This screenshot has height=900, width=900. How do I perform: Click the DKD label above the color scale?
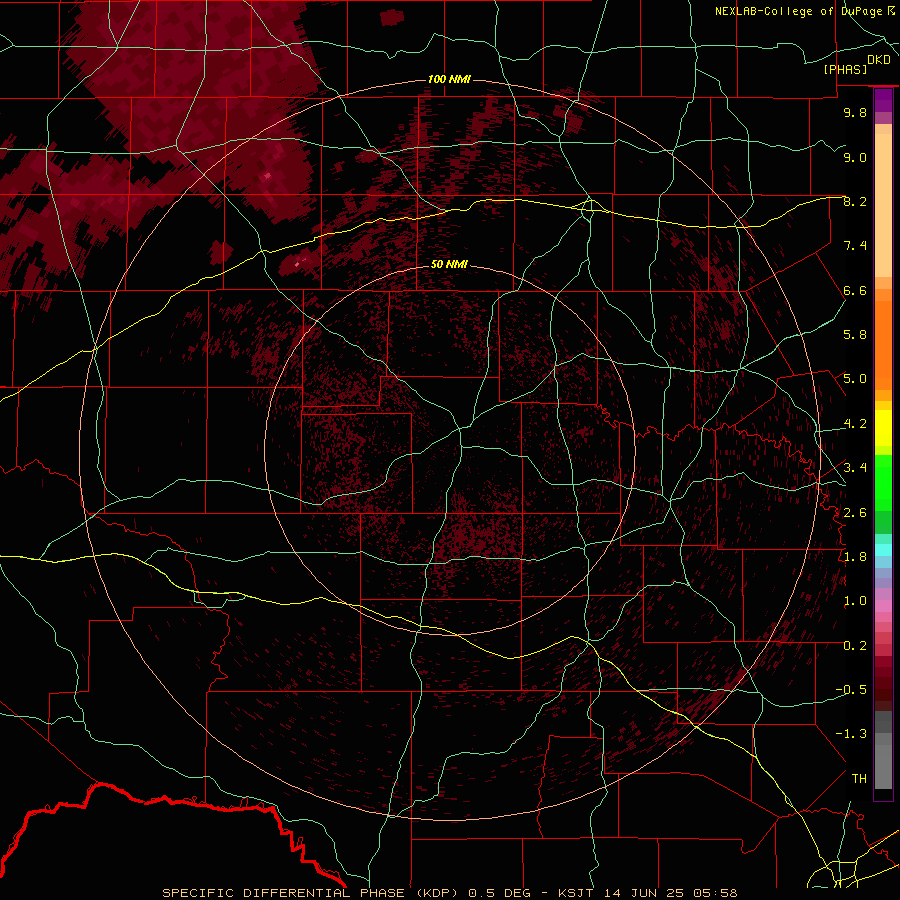pyautogui.click(x=879, y=59)
